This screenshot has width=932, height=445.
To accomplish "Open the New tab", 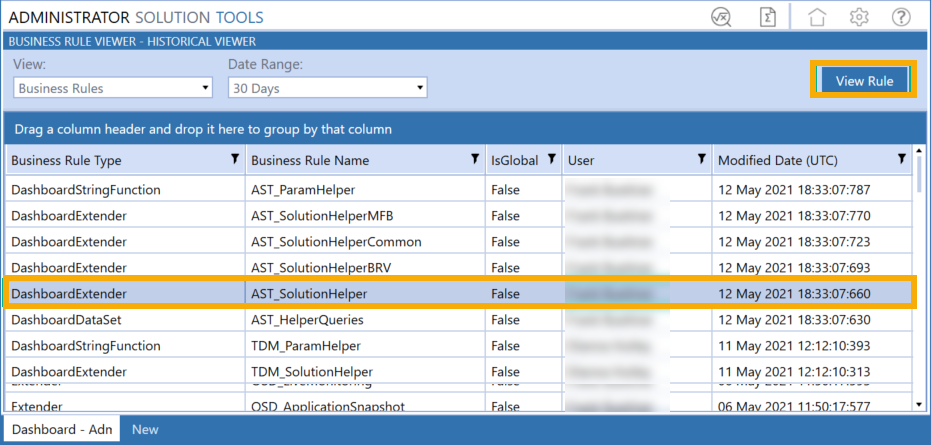I will coord(145,429).
